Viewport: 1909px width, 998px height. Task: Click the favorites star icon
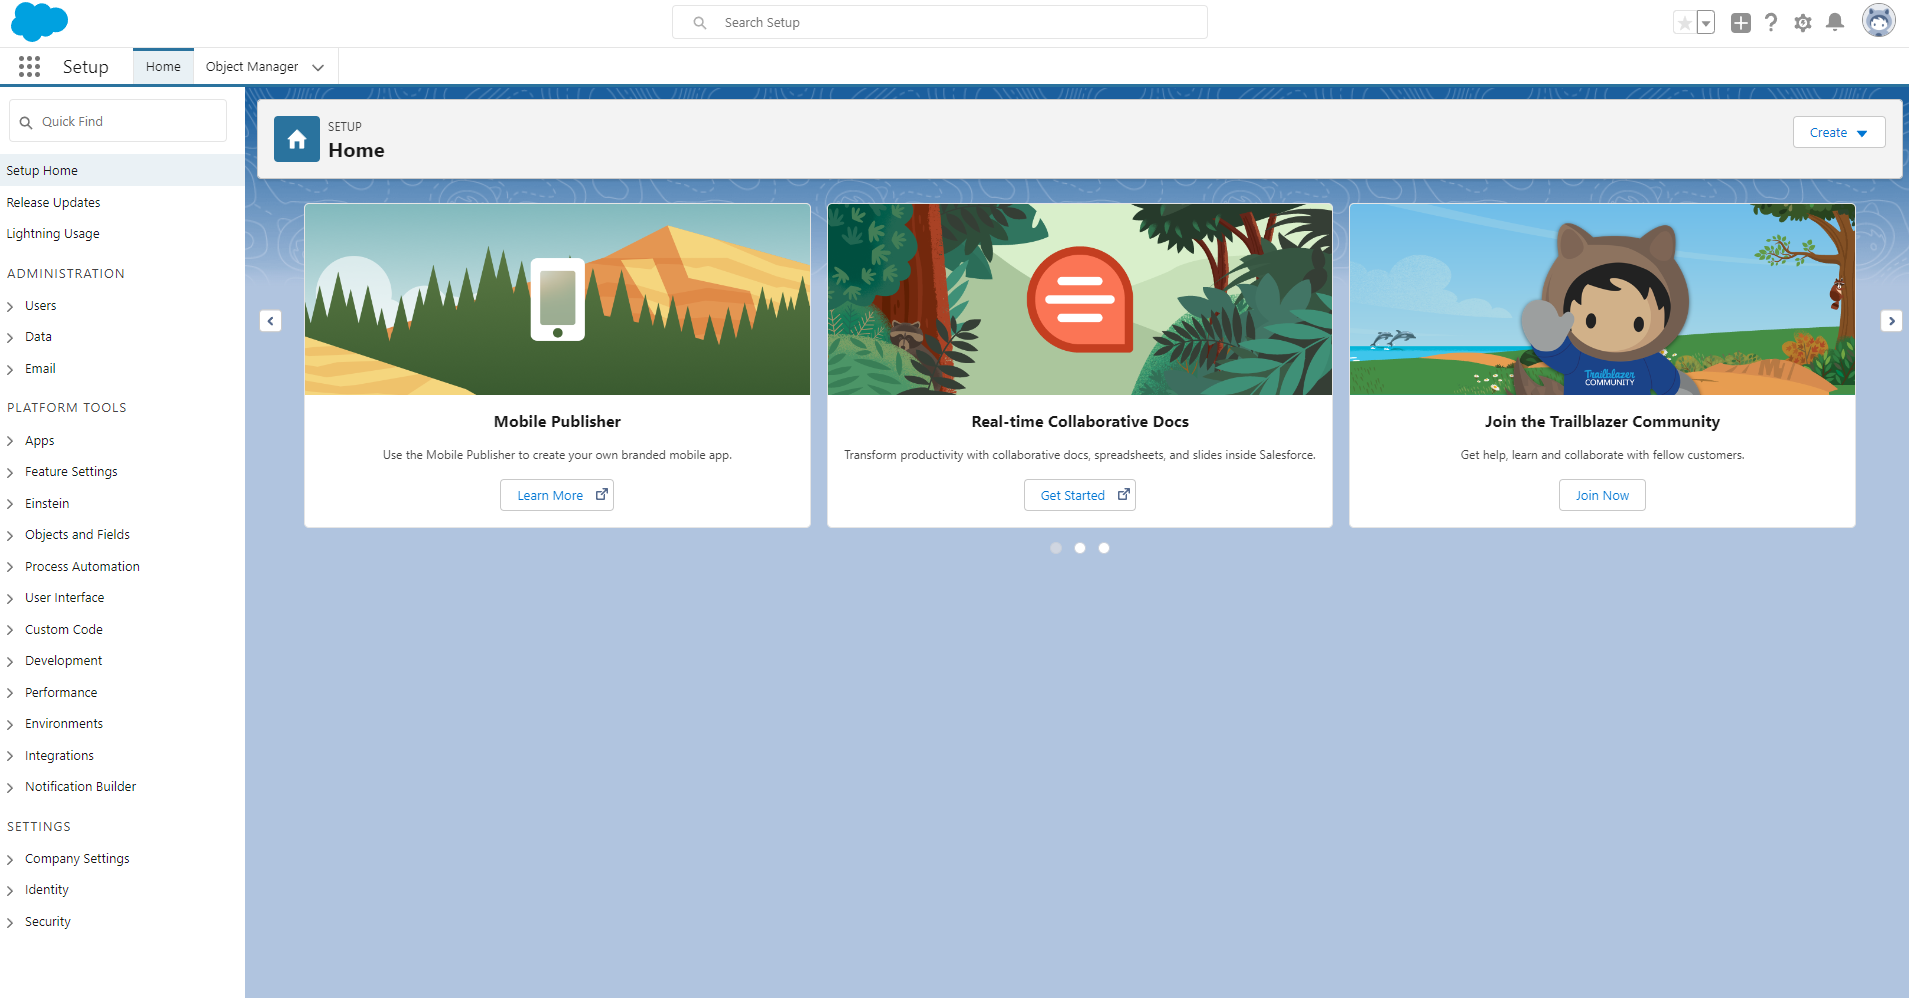coord(1685,21)
